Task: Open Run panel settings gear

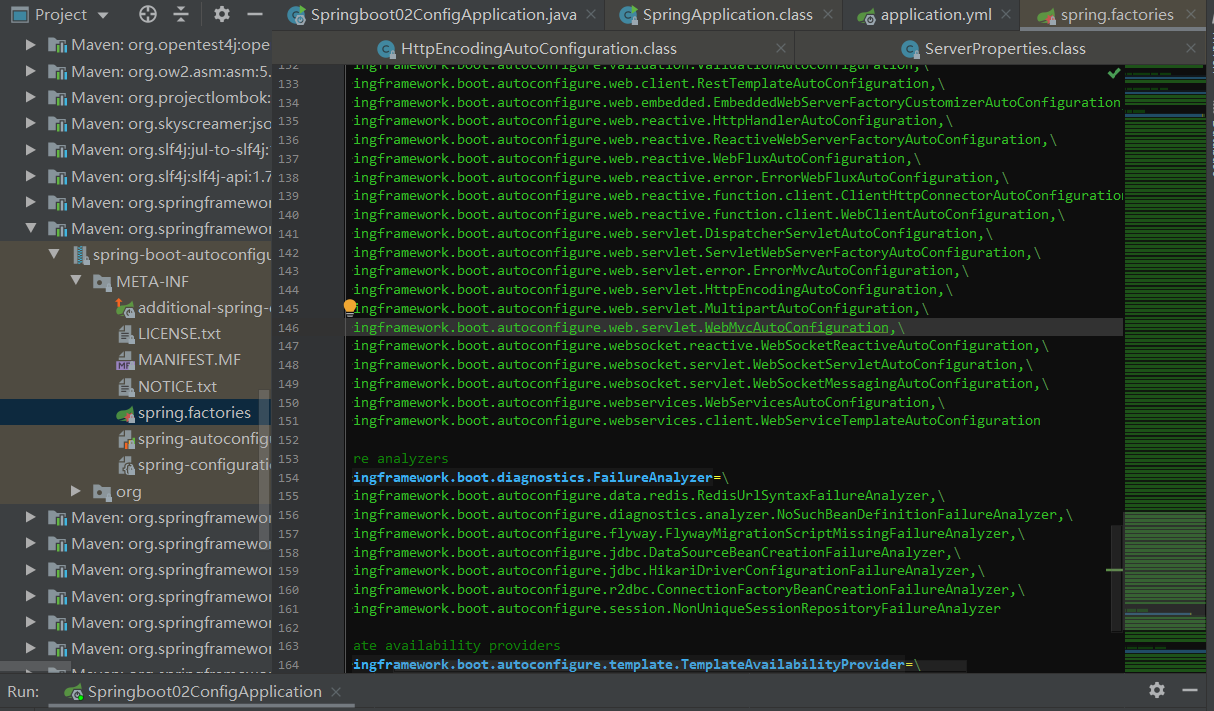Action: click(x=1157, y=690)
